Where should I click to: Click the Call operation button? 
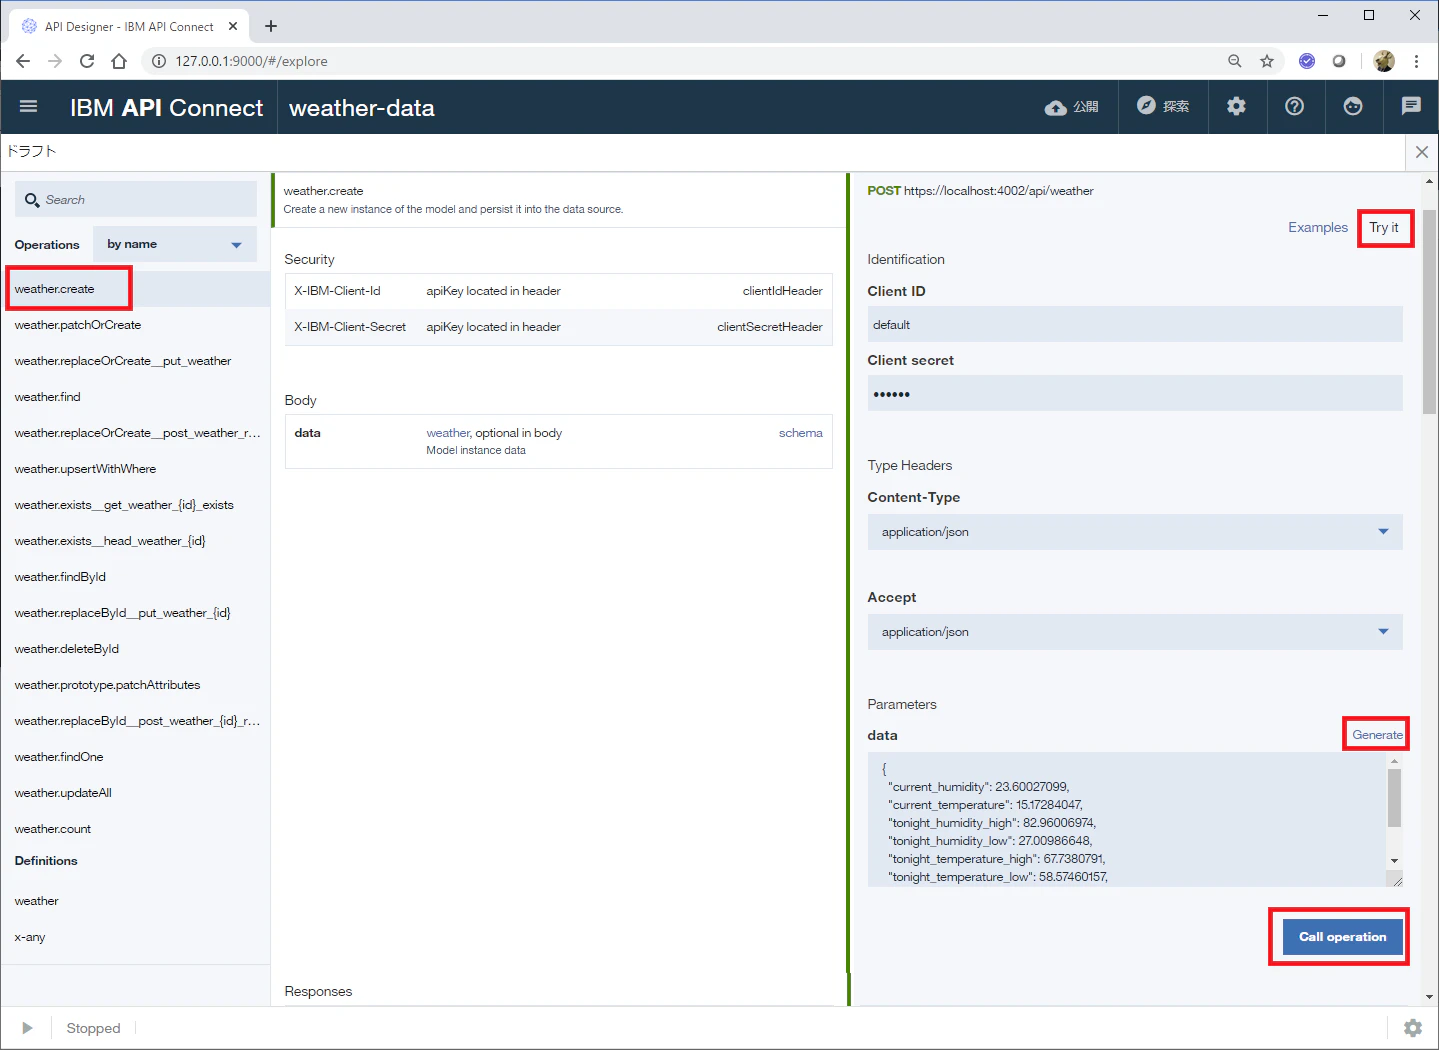click(1342, 937)
